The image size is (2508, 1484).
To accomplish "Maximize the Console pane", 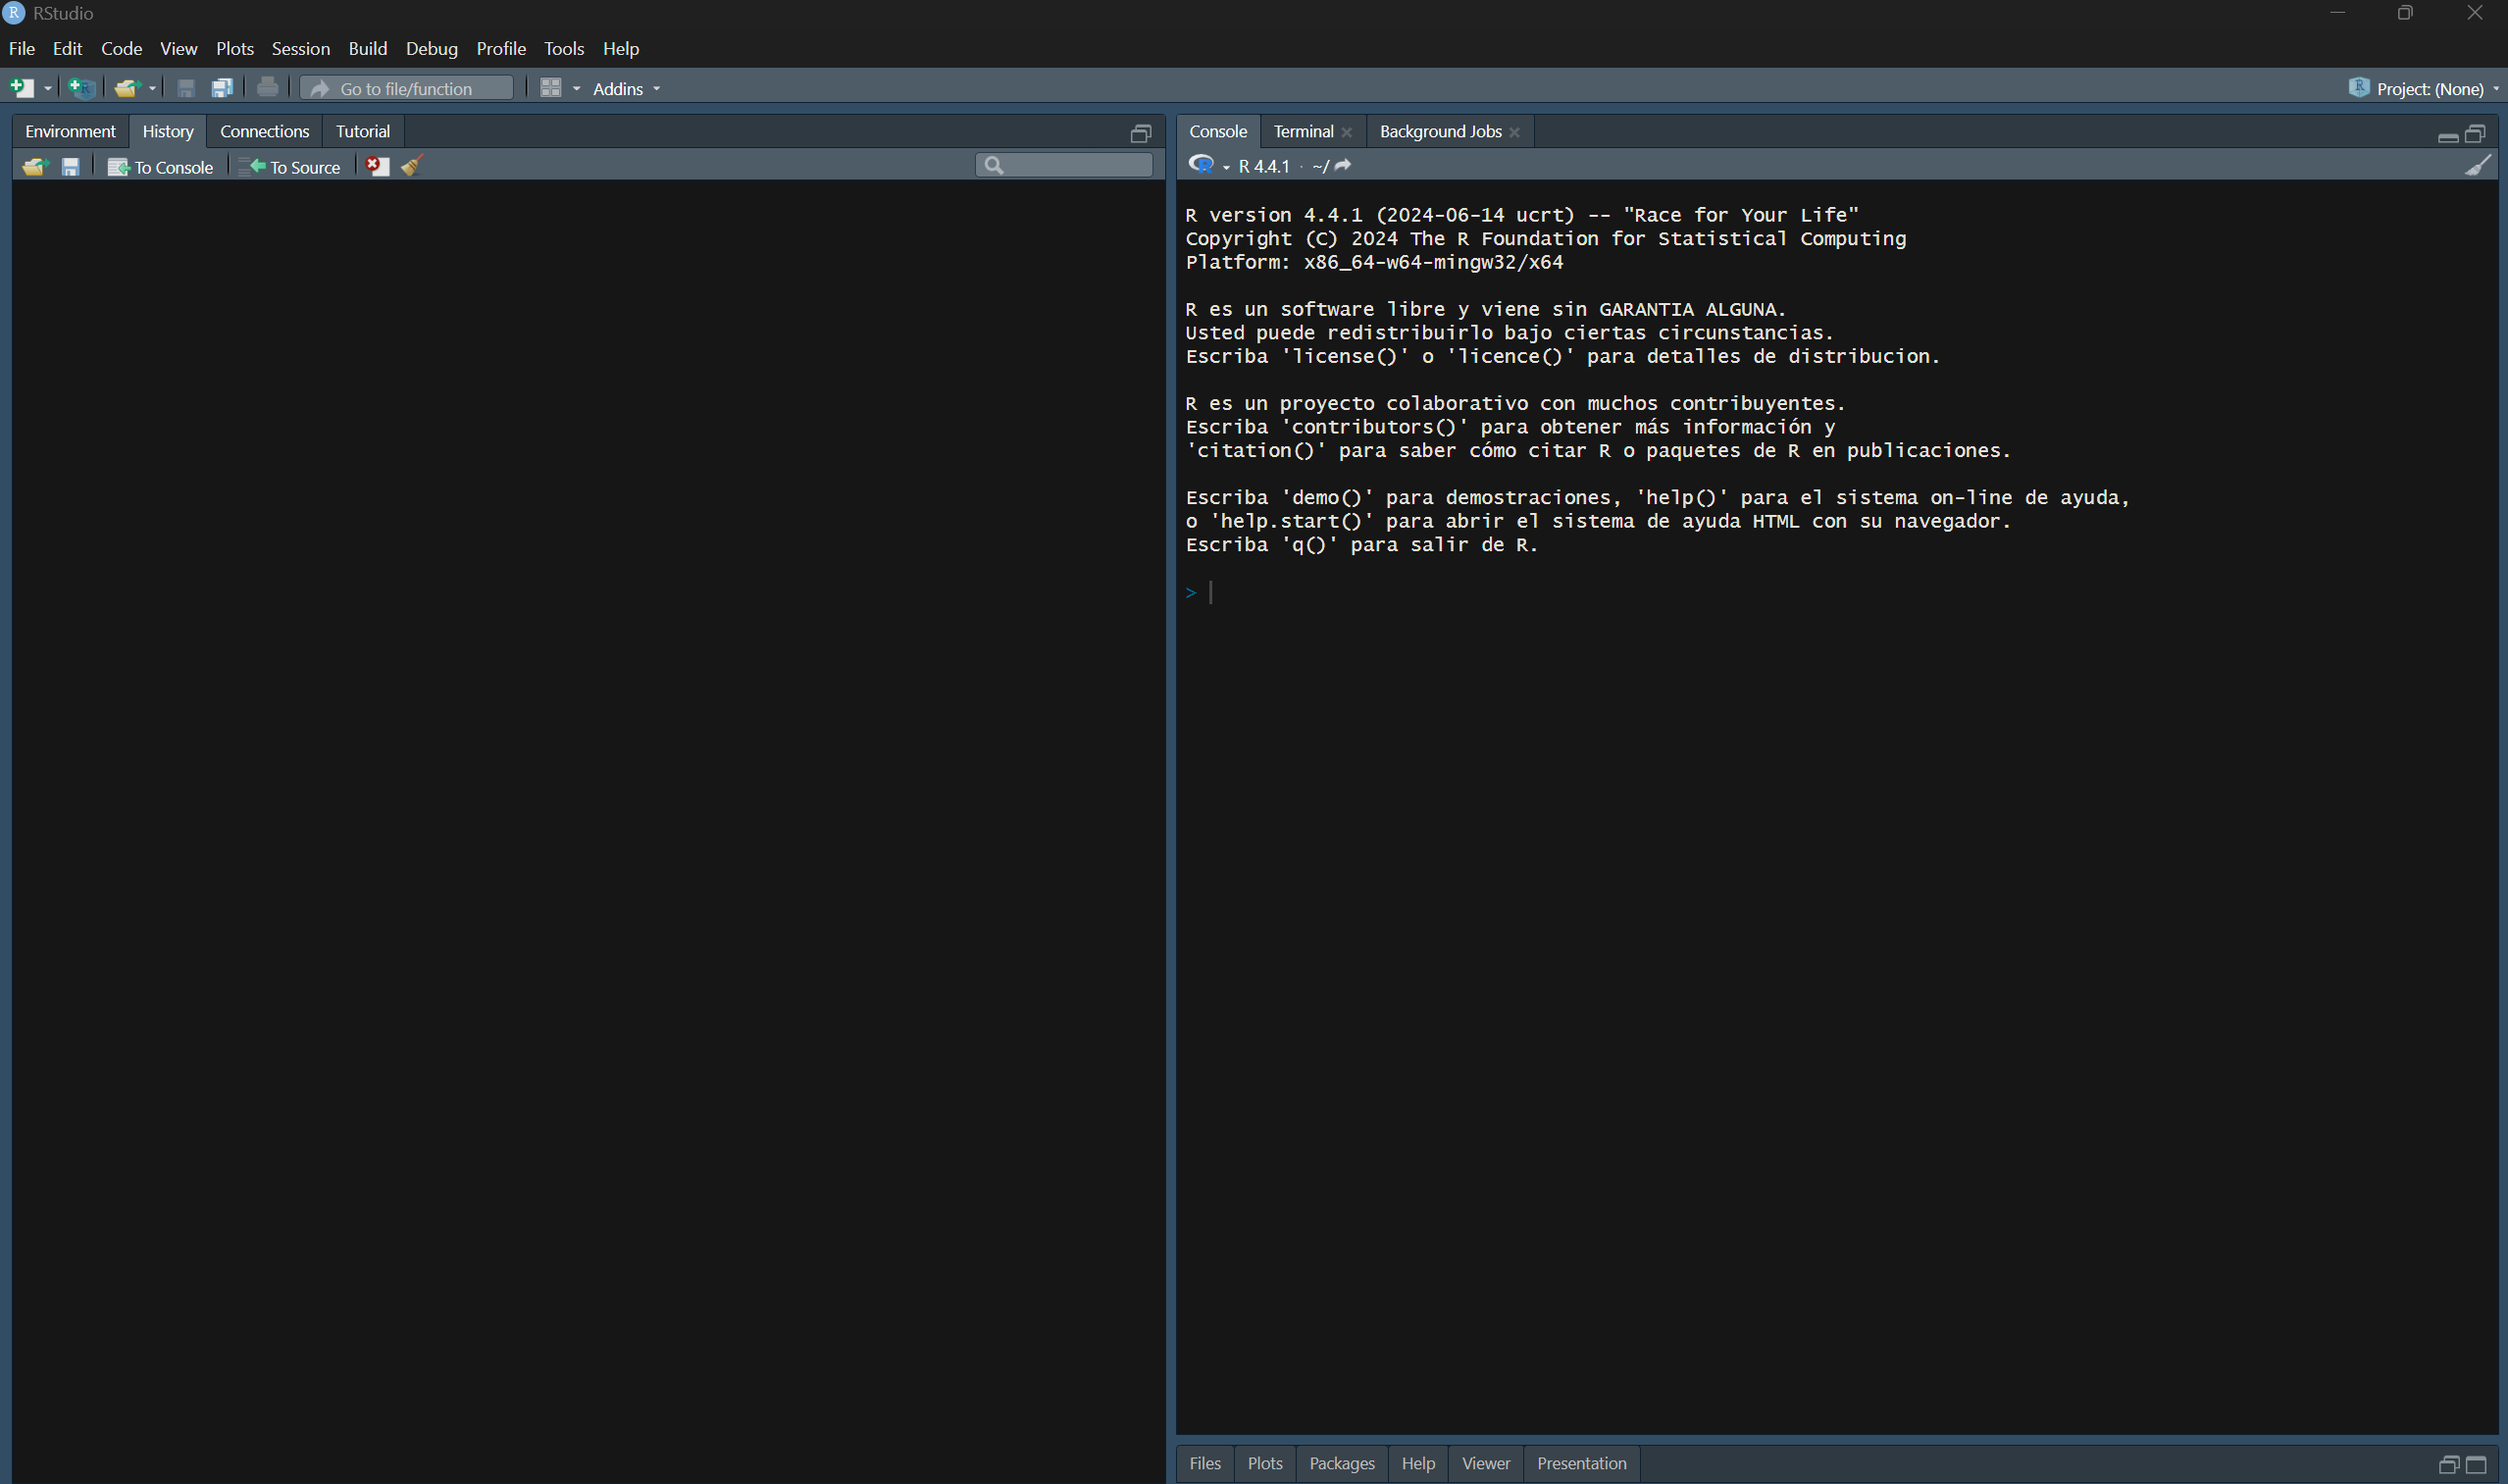I will click(2475, 133).
